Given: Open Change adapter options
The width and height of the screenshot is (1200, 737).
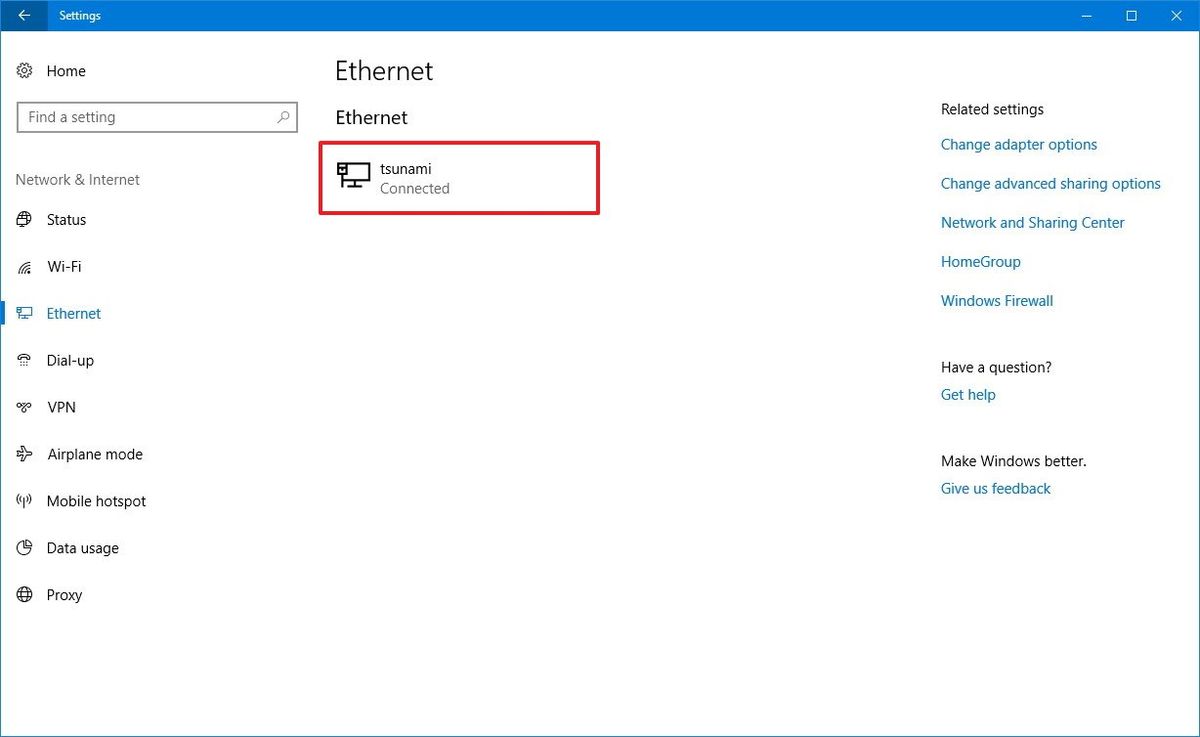Looking at the screenshot, I should (1018, 144).
